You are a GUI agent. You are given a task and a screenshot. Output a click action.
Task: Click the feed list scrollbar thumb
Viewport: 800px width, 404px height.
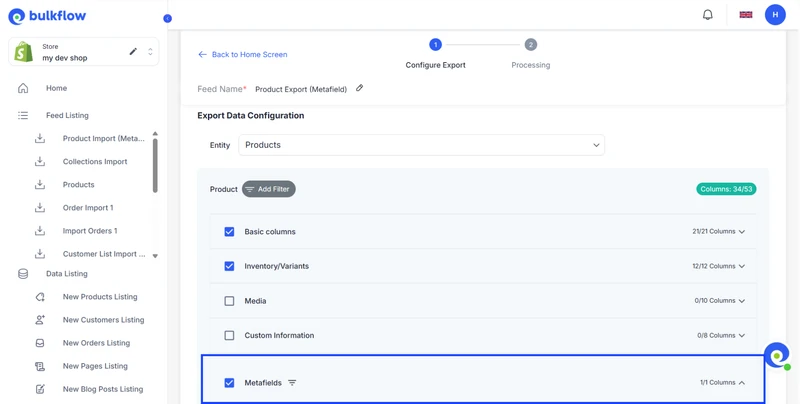point(155,166)
